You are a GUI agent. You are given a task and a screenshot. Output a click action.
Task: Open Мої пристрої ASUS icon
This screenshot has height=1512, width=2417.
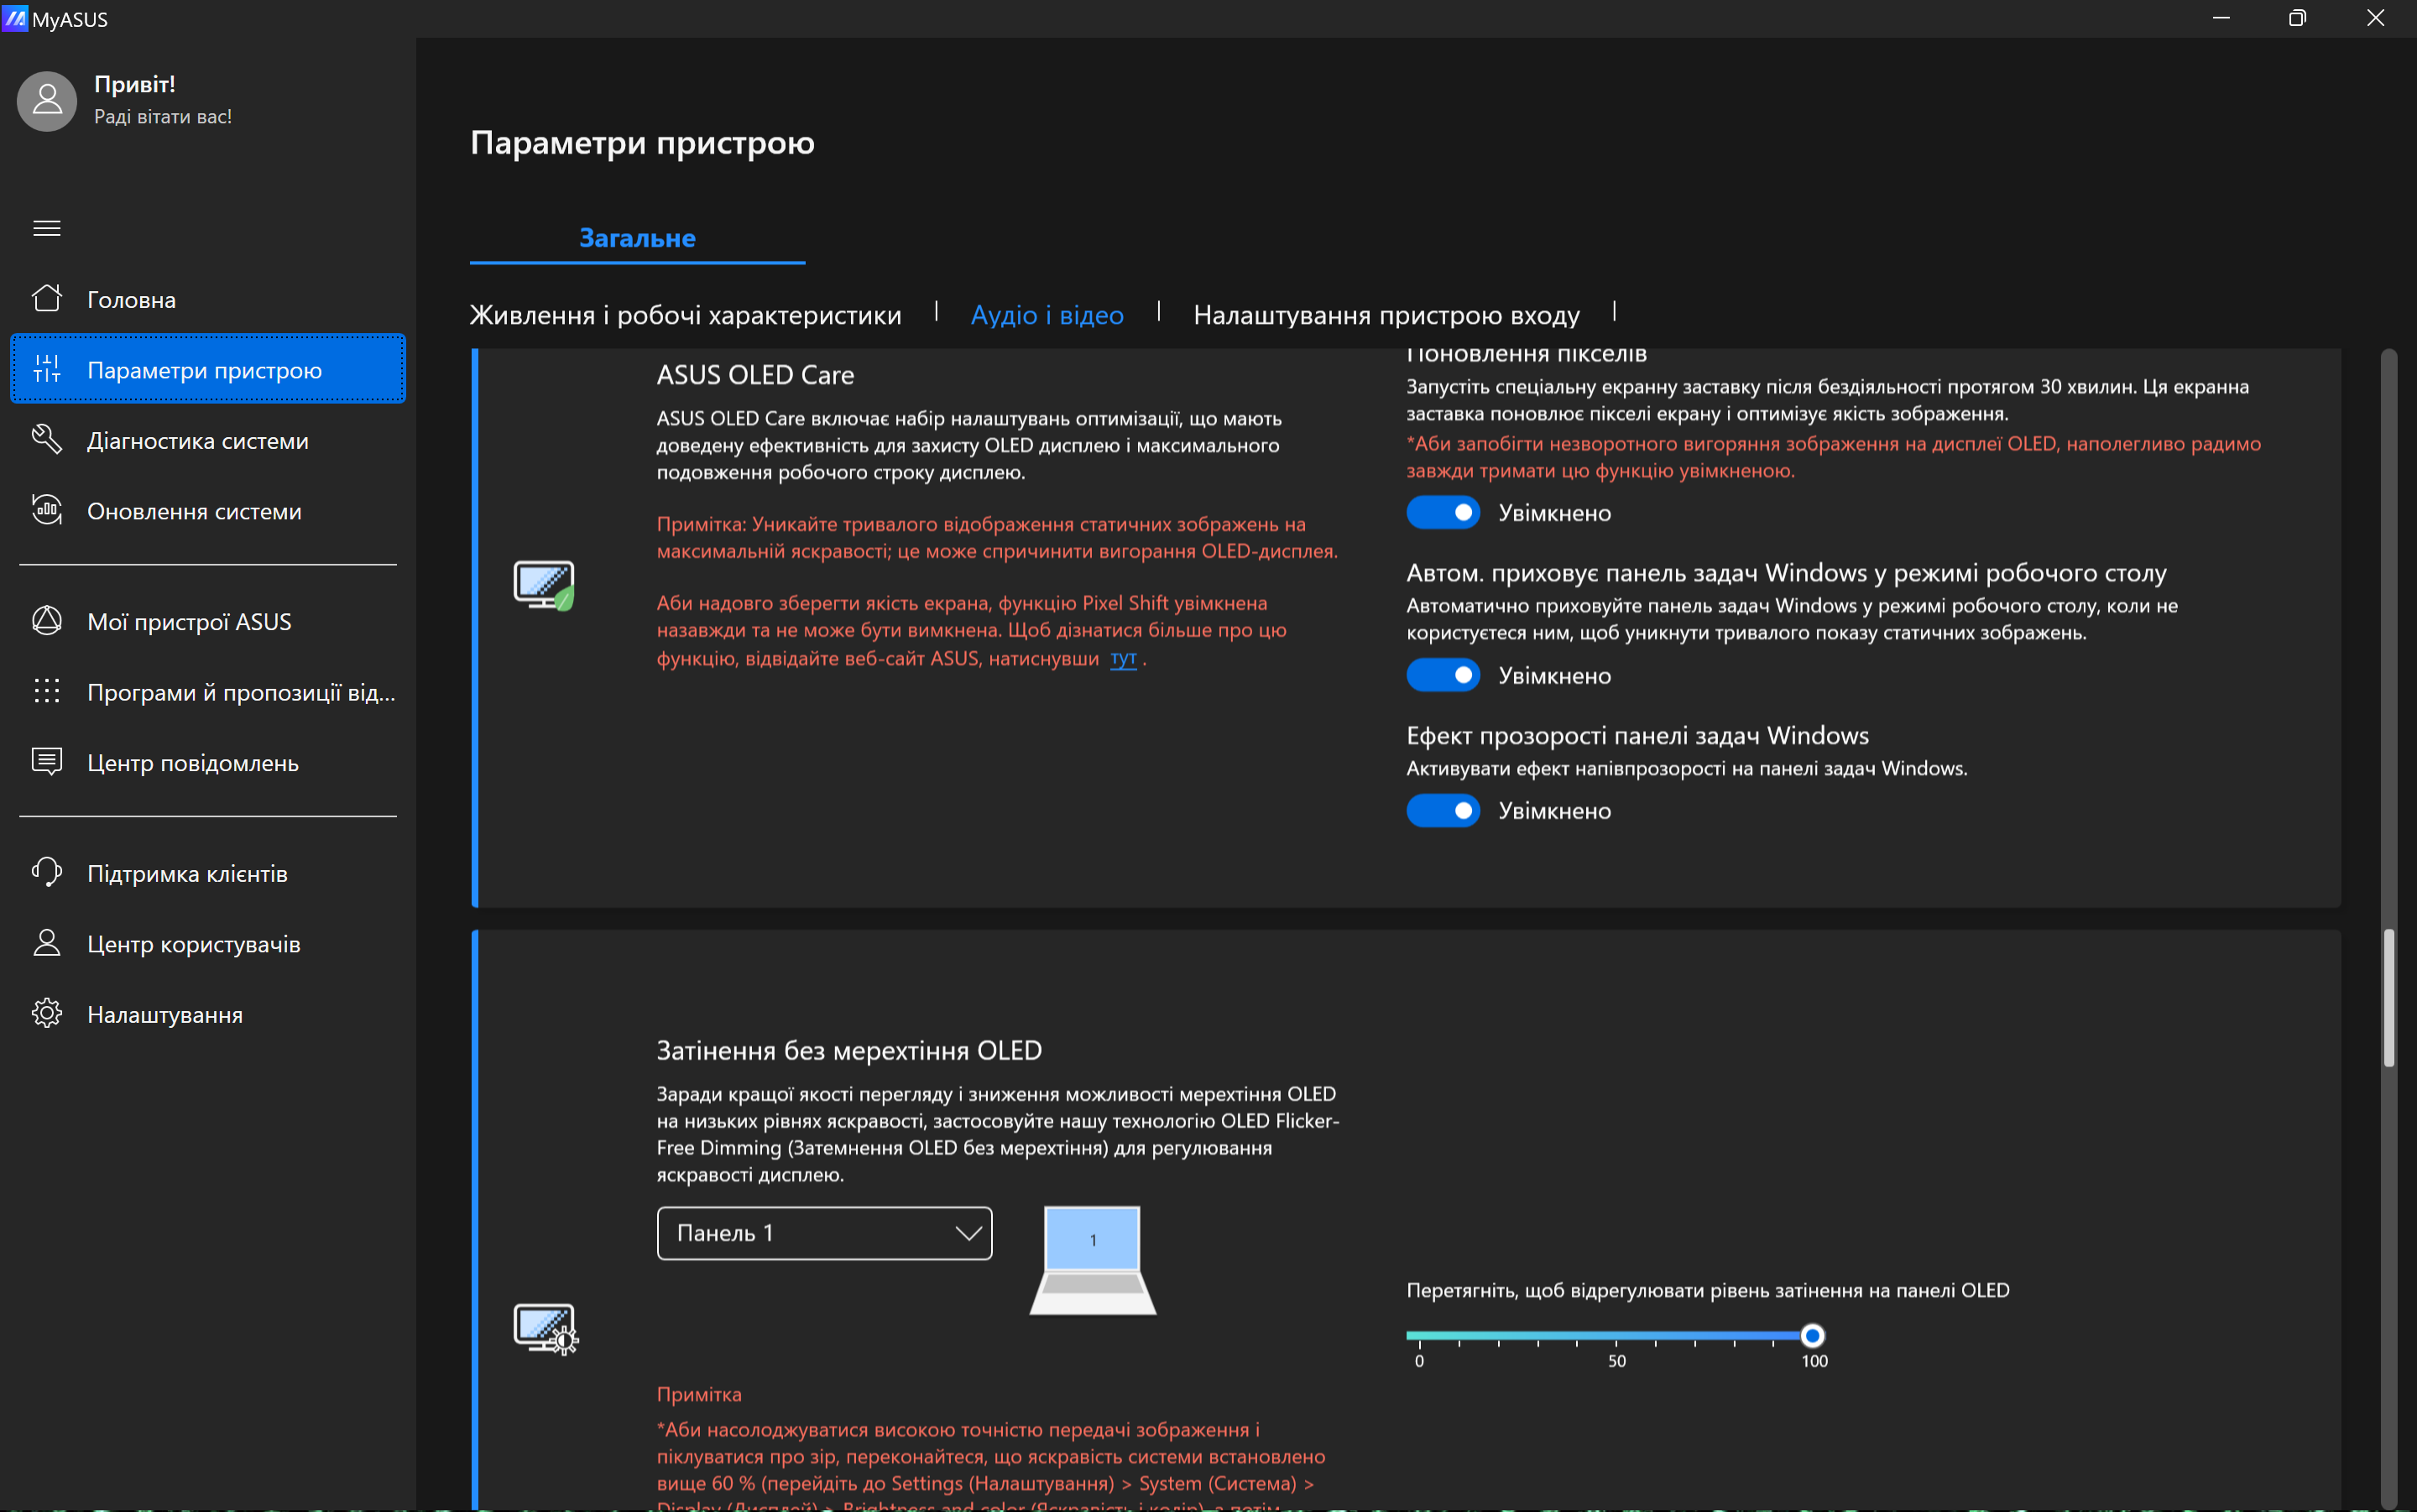[47, 621]
